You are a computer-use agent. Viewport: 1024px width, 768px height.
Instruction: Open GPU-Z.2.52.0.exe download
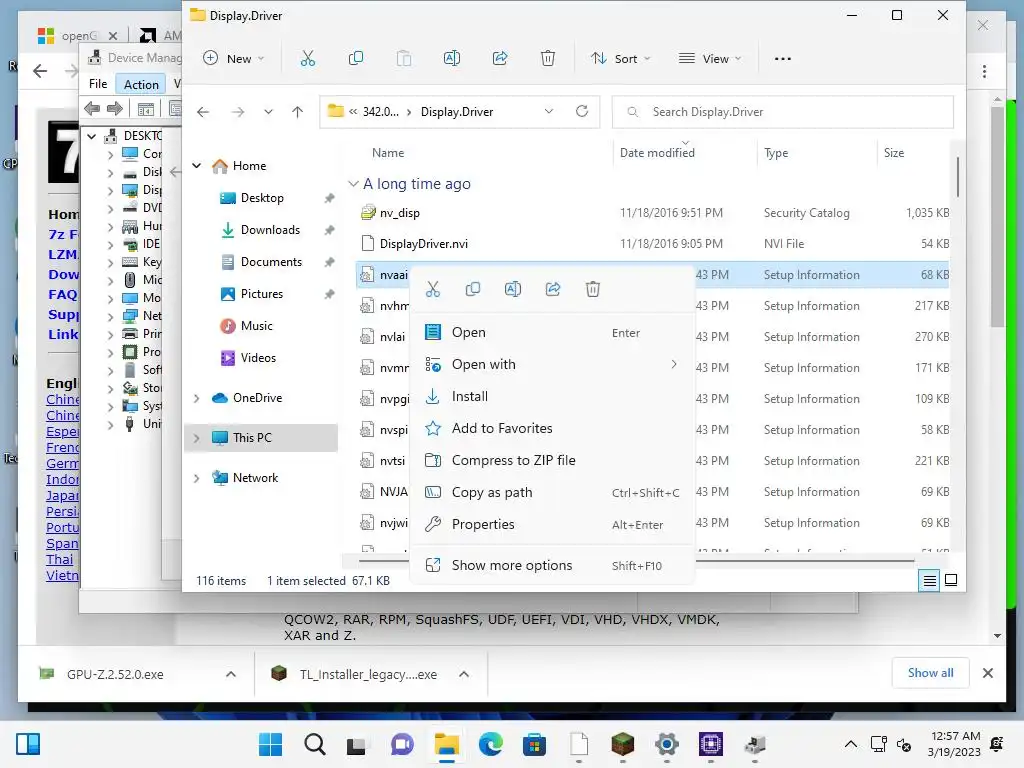coord(115,675)
